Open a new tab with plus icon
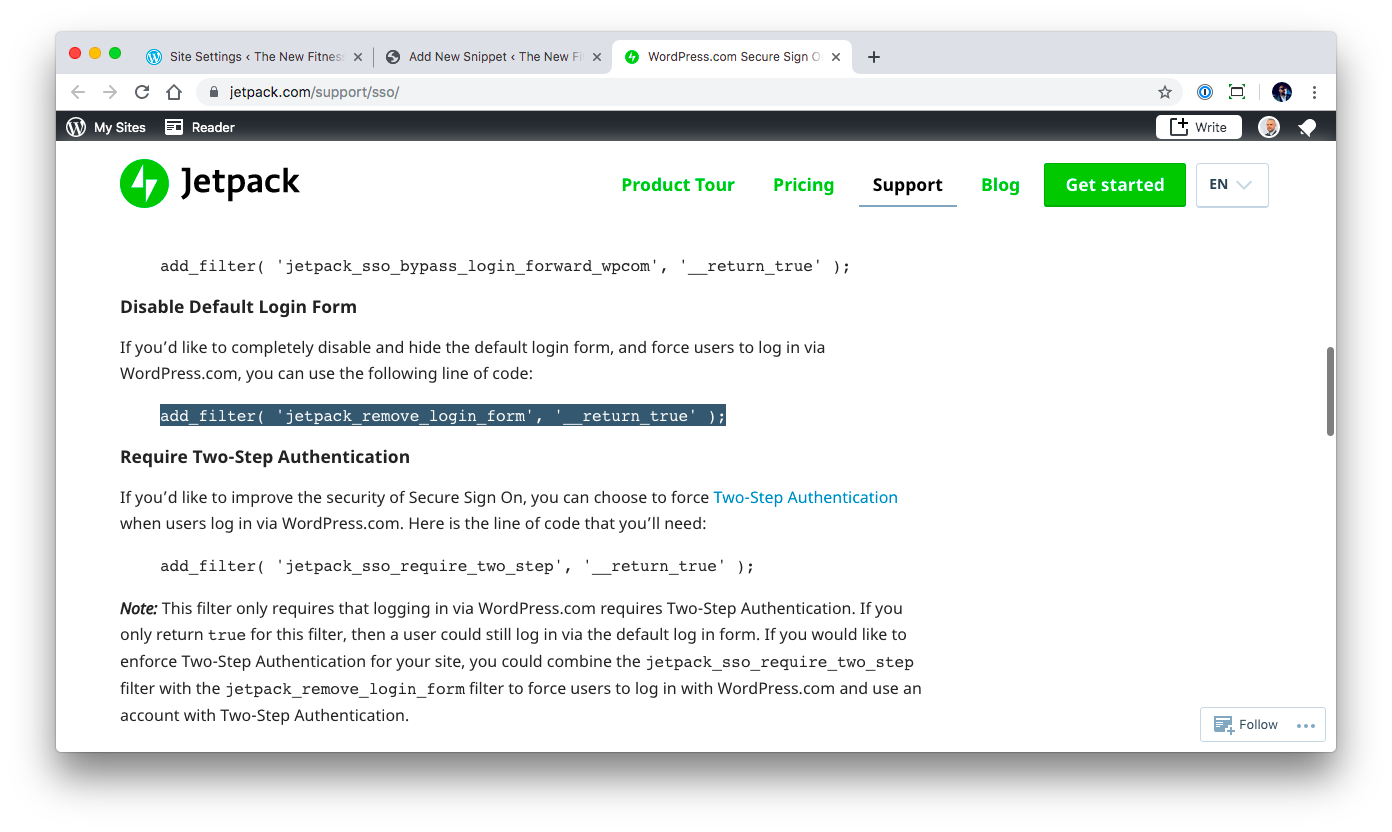This screenshot has height=832, width=1392. coord(873,57)
